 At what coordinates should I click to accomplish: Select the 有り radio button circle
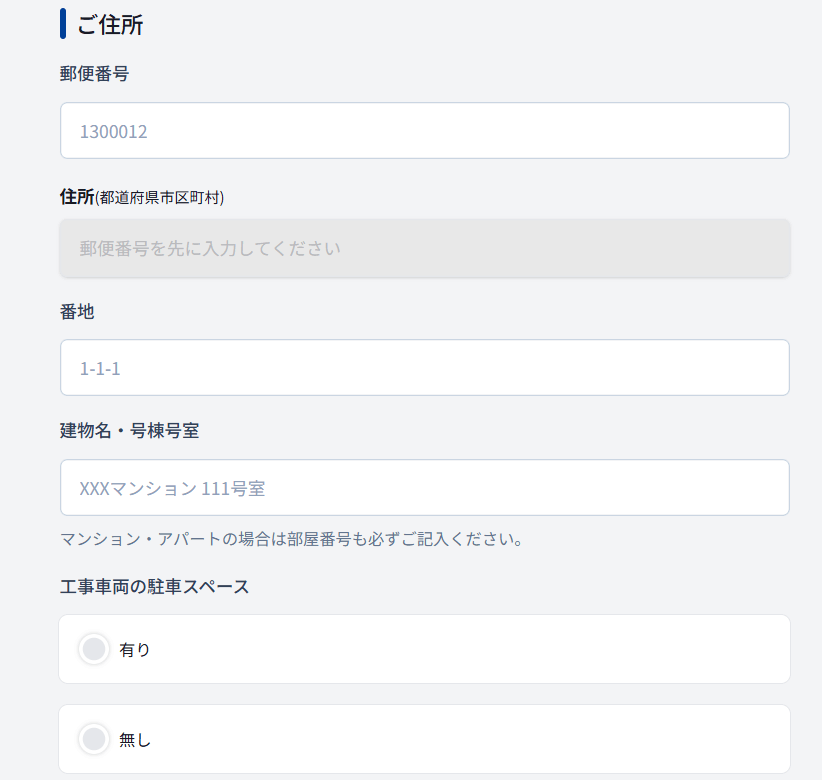click(x=94, y=649)
